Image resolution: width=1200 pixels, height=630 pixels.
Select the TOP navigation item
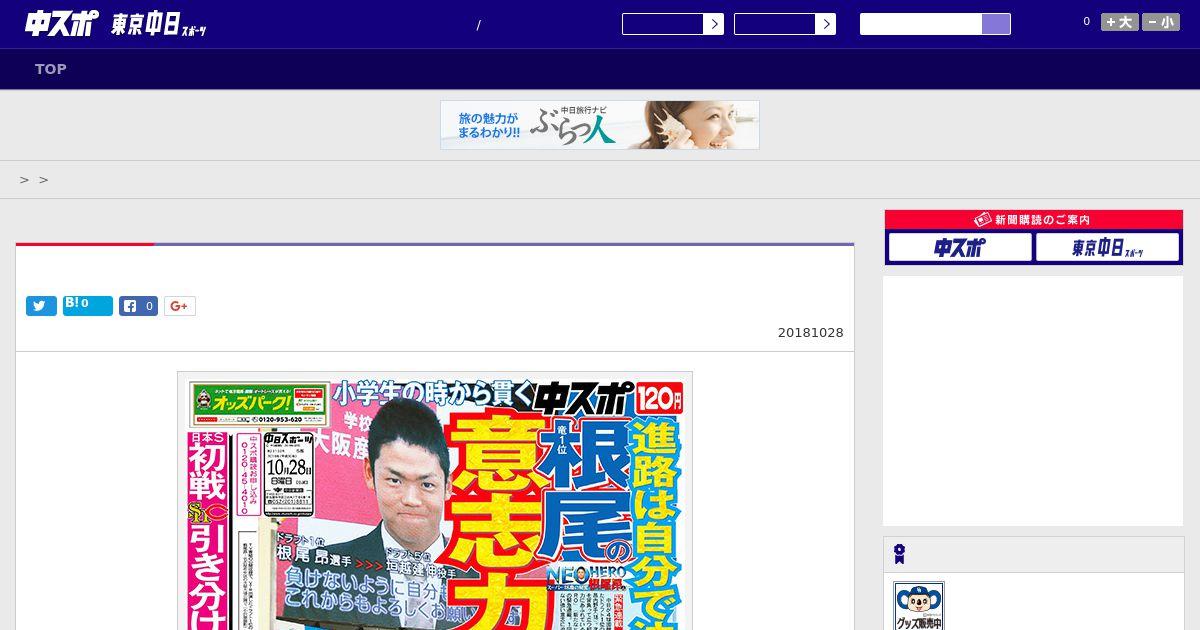pyautogui.click(x=51, y=69)
